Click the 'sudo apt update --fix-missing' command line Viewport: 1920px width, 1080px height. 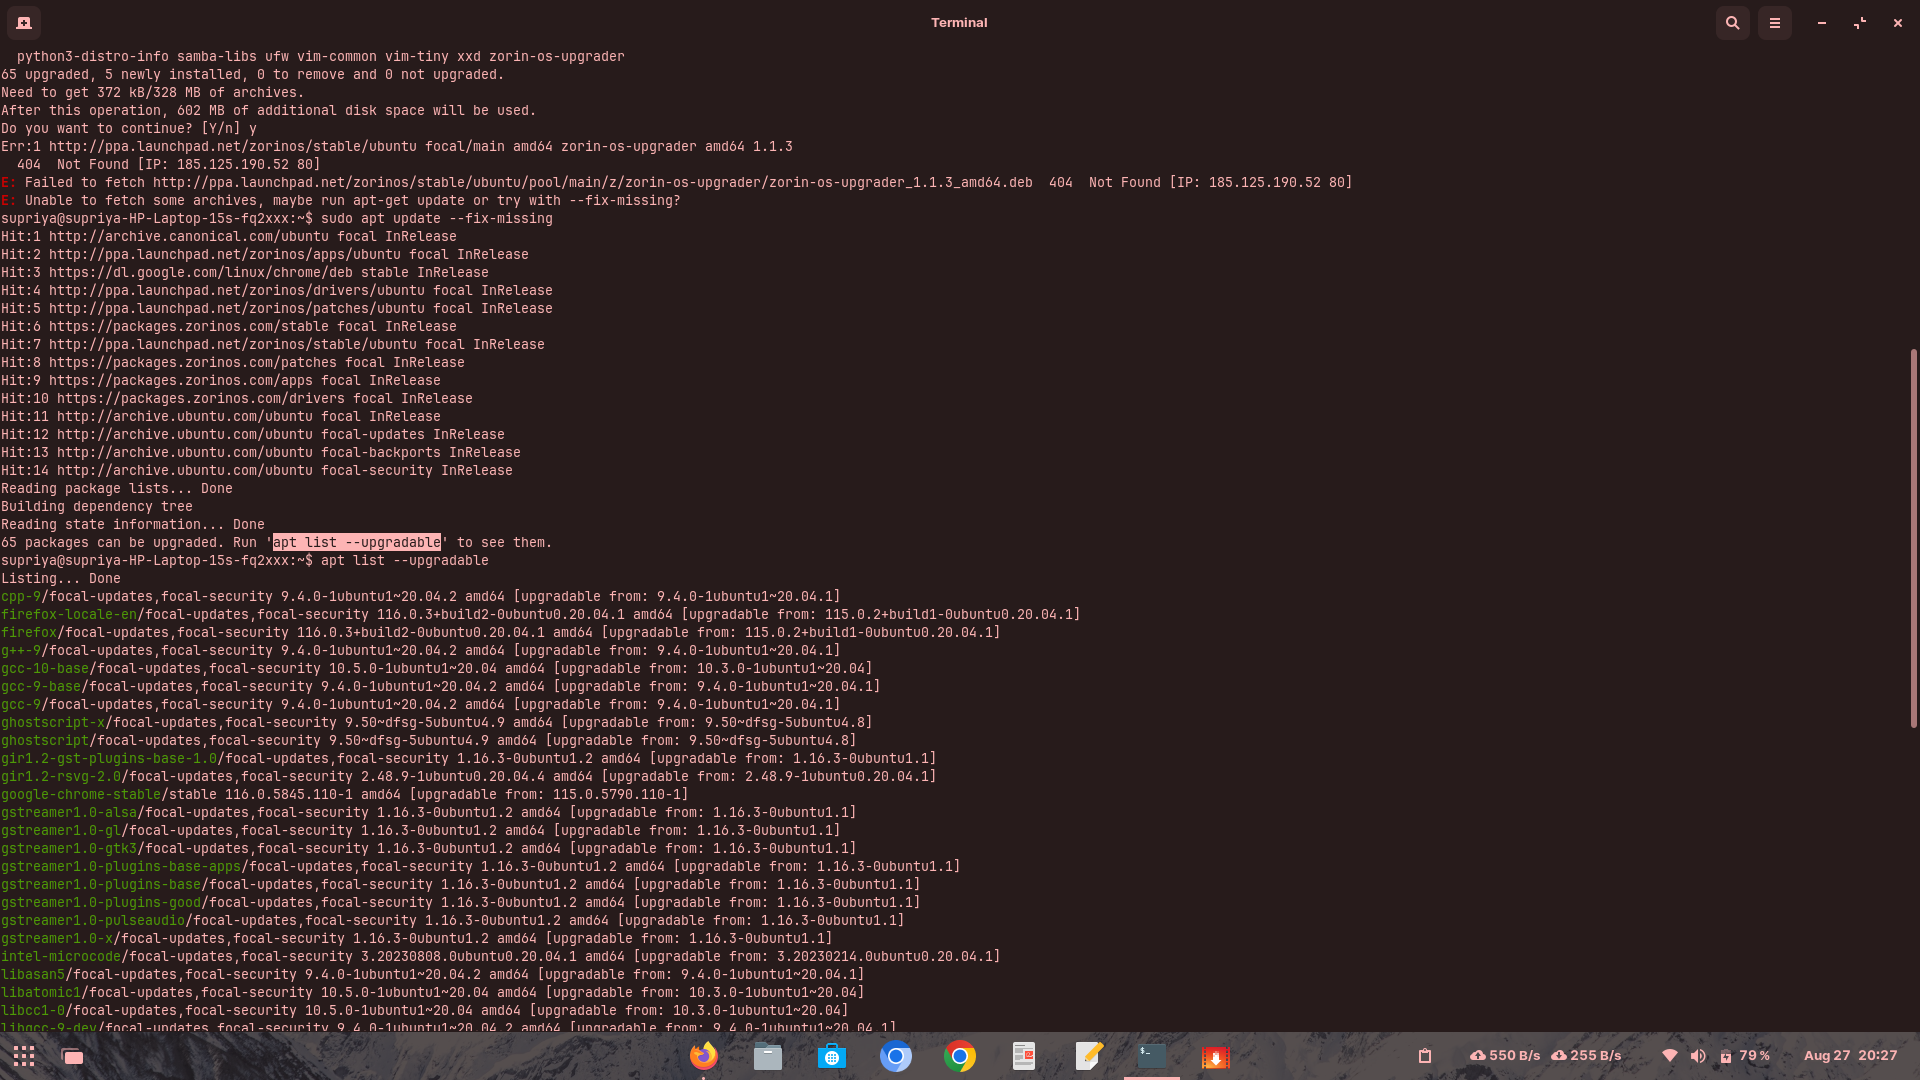[437, 219]
